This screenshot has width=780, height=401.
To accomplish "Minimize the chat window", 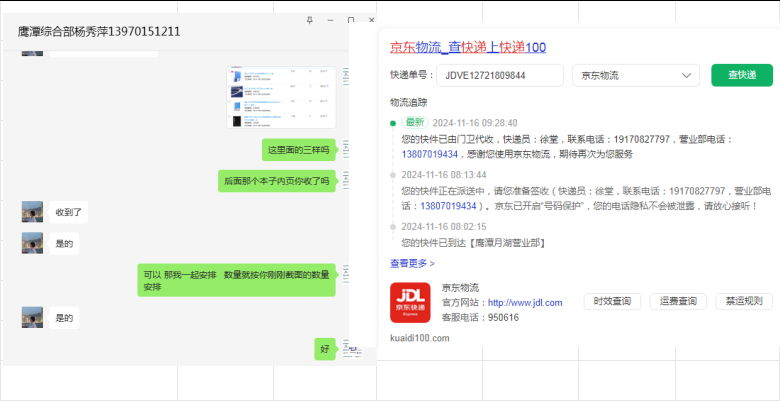I will [330, 20].
